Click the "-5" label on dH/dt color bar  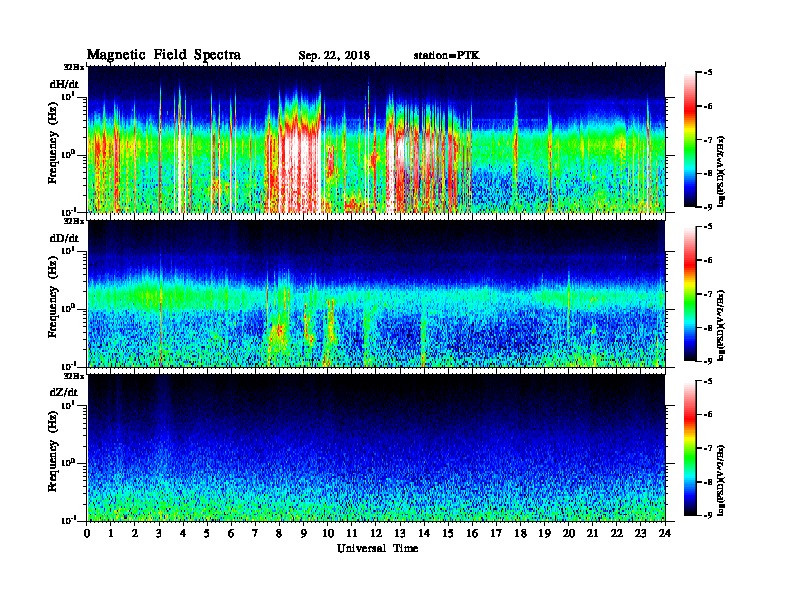click(708, 73)
